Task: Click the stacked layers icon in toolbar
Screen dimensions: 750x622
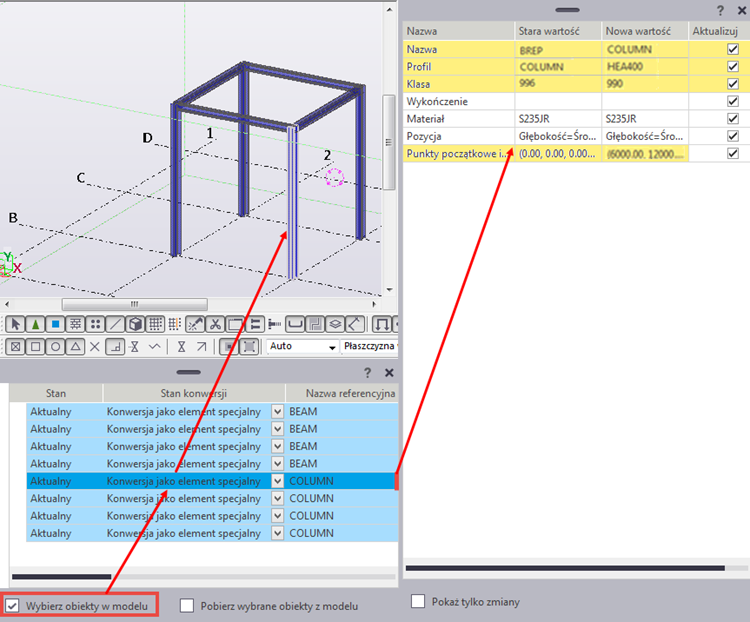Action: point(335,324)
